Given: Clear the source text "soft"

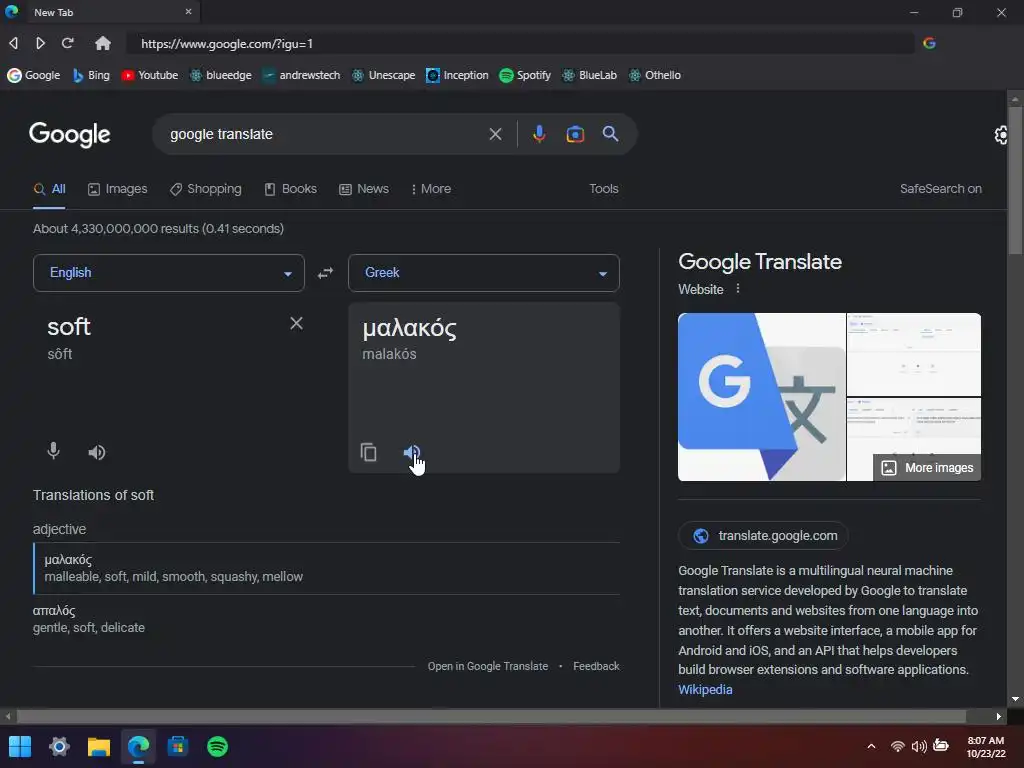Looking at the screenshot, I should pos(296,323).
